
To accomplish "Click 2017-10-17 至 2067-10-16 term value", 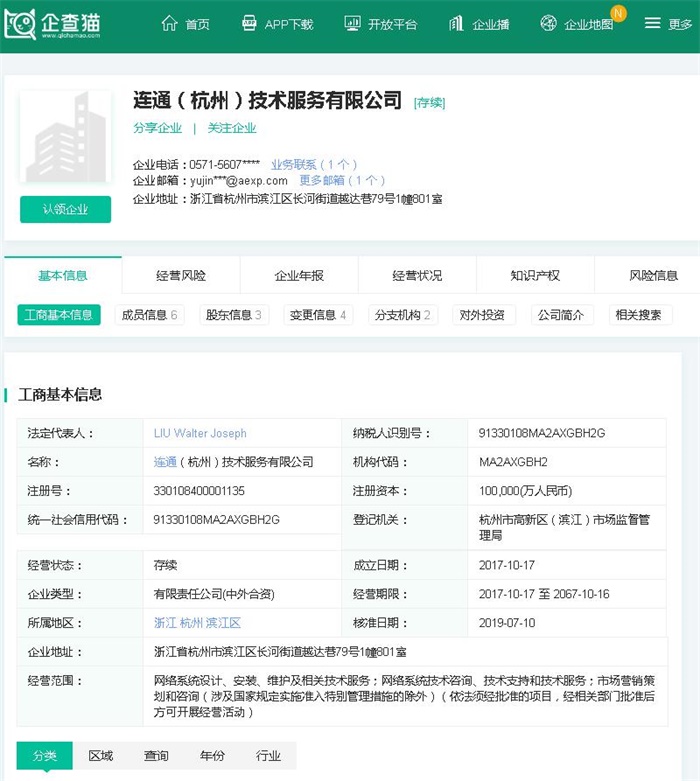I will pos(544,594).
